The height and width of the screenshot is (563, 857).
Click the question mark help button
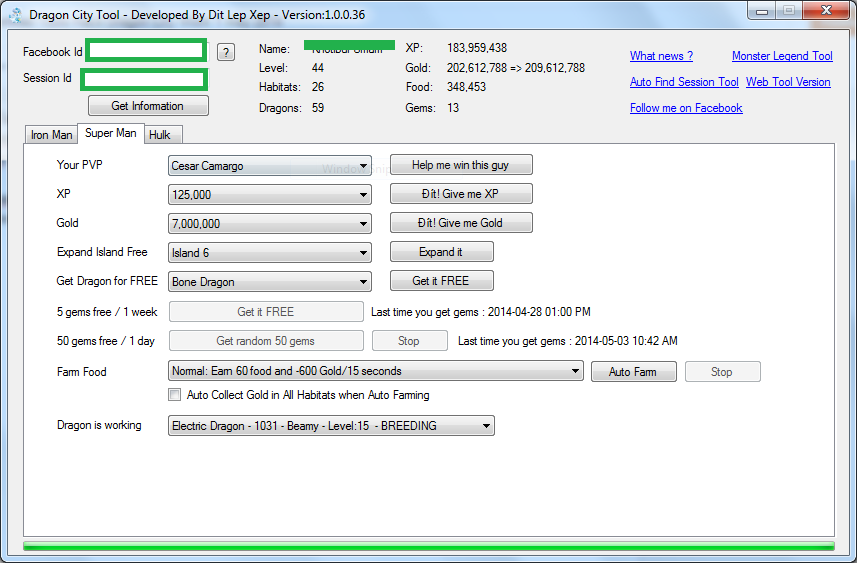[x=226, y=52]
